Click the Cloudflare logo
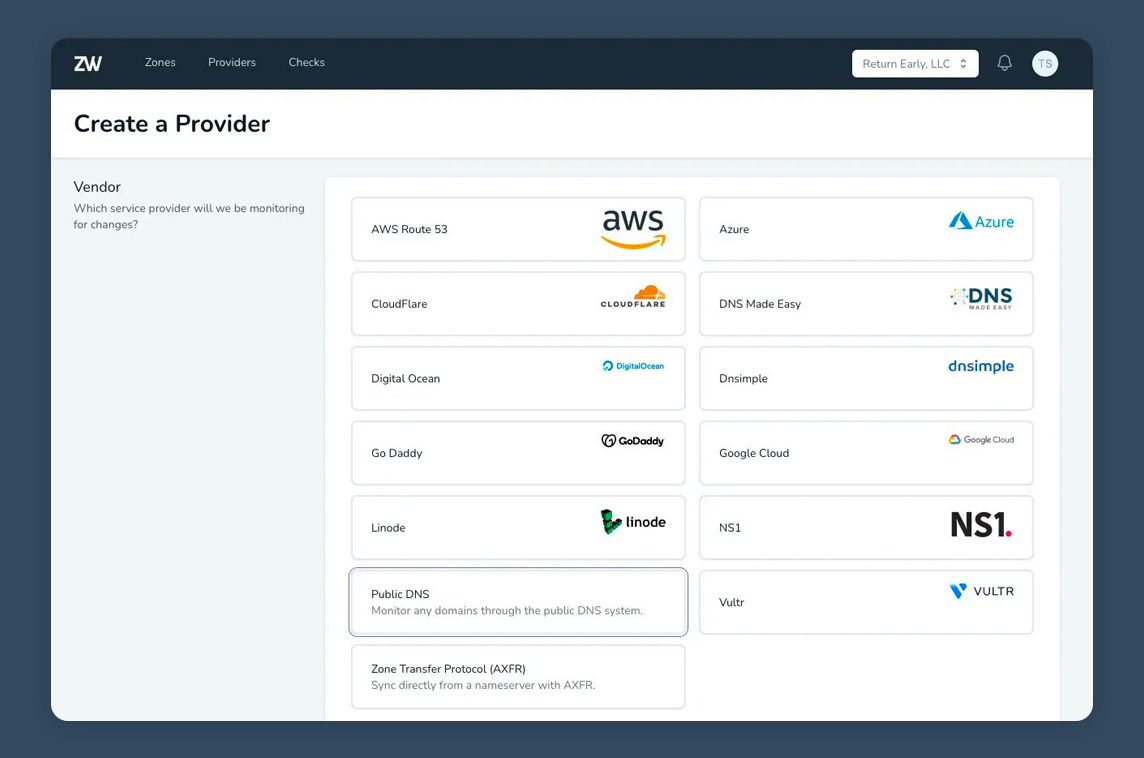This screenshot has height=758, width=1144. coord(633,297)
